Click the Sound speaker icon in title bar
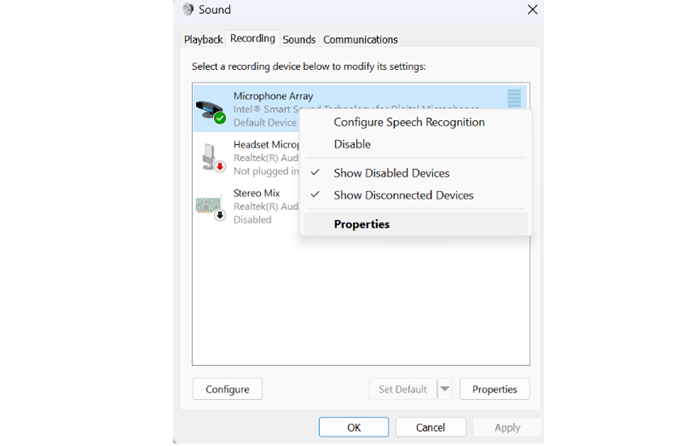The width and height of the screenshot is (700, 446). point(188,9)
